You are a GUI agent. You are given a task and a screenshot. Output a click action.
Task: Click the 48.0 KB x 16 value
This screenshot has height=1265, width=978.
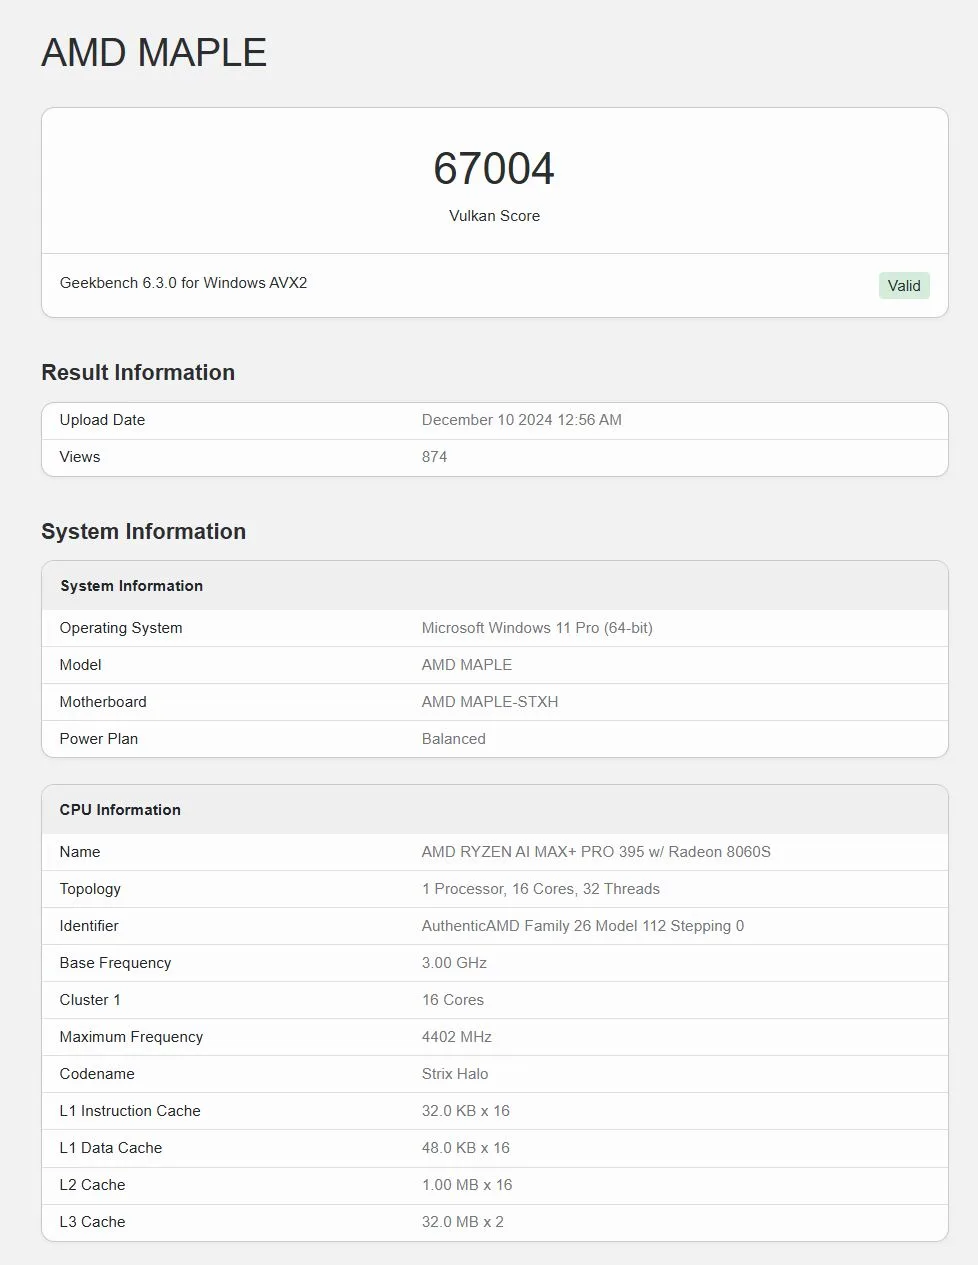(x=465, y=1148)
